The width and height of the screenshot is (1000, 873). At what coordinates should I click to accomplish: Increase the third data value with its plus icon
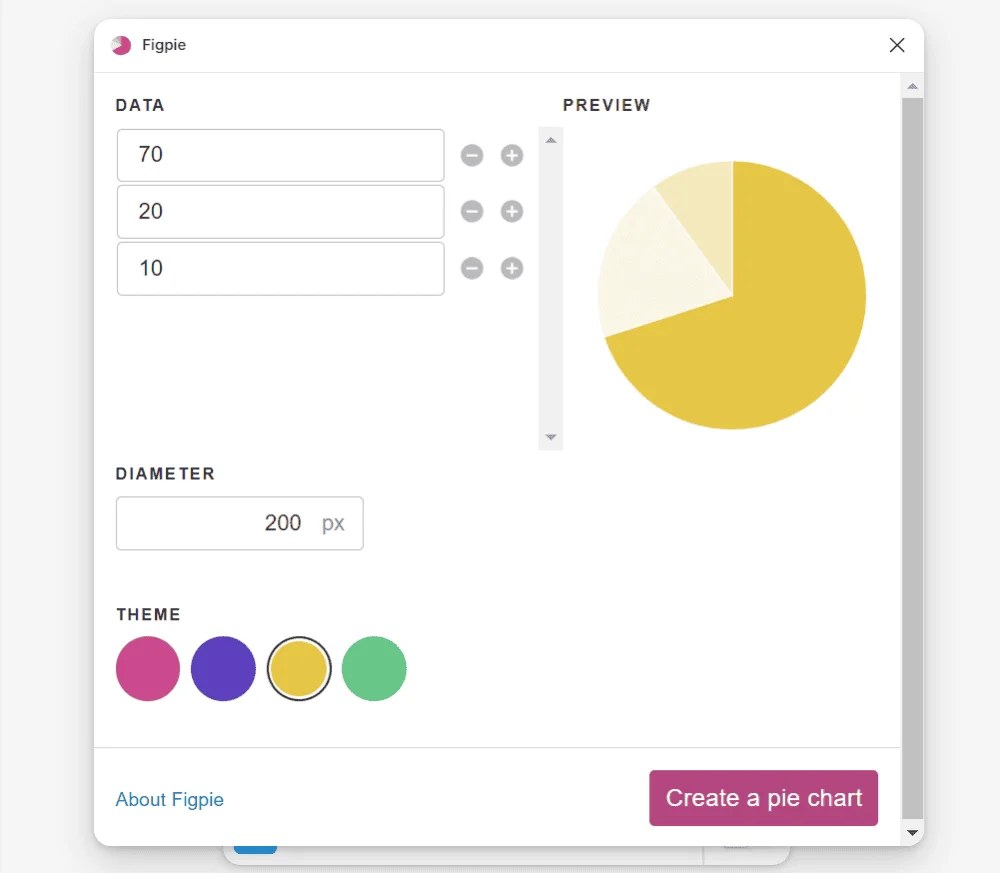pyautogui.click(x=512, y=268)
